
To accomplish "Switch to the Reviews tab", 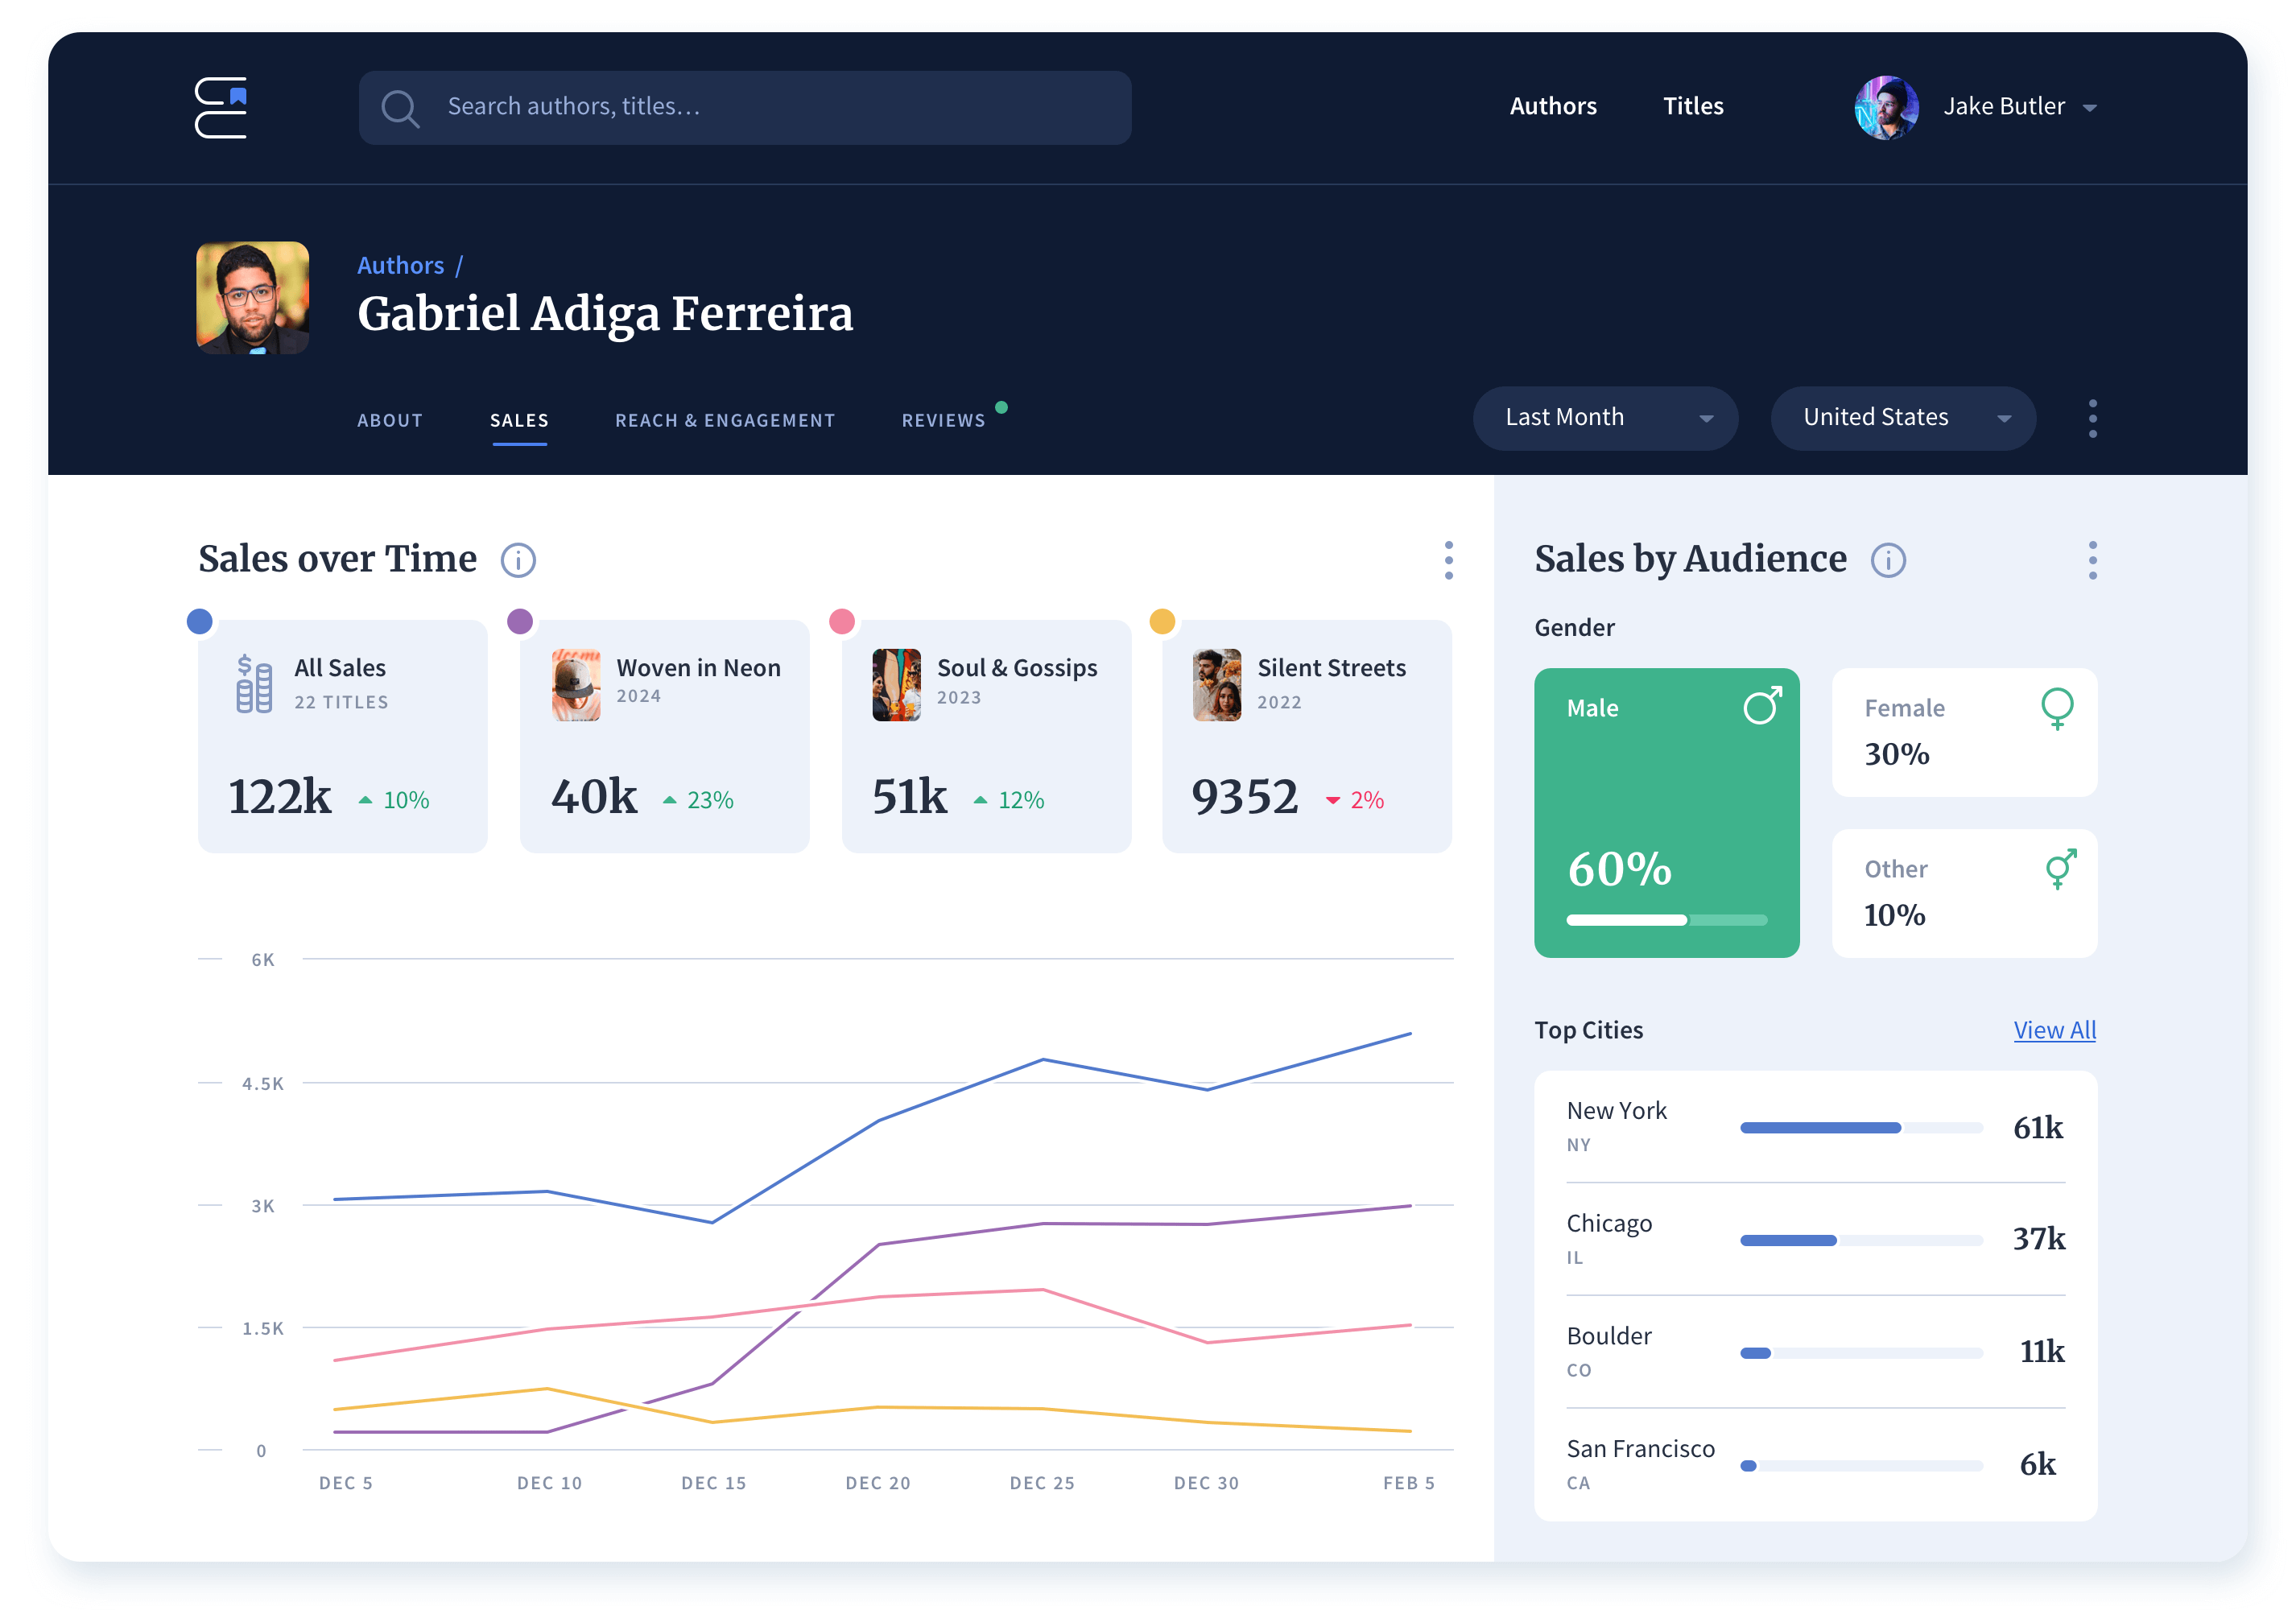I will pyautogui.click(x=943, y=420).
